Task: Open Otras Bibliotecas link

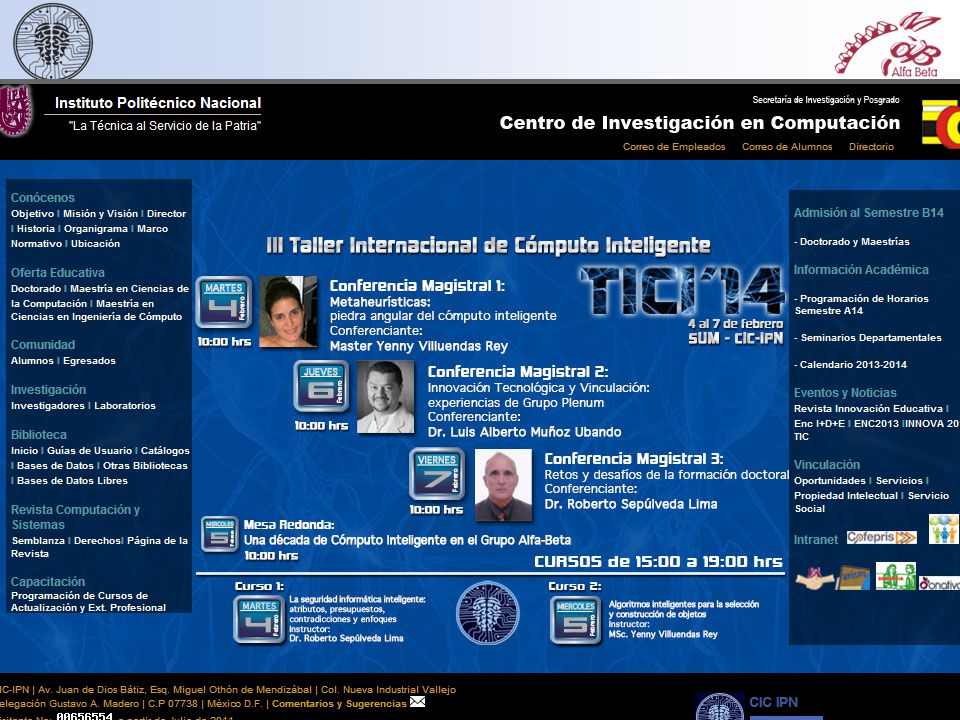Action: pyautogui.click(x=145, y=465)
